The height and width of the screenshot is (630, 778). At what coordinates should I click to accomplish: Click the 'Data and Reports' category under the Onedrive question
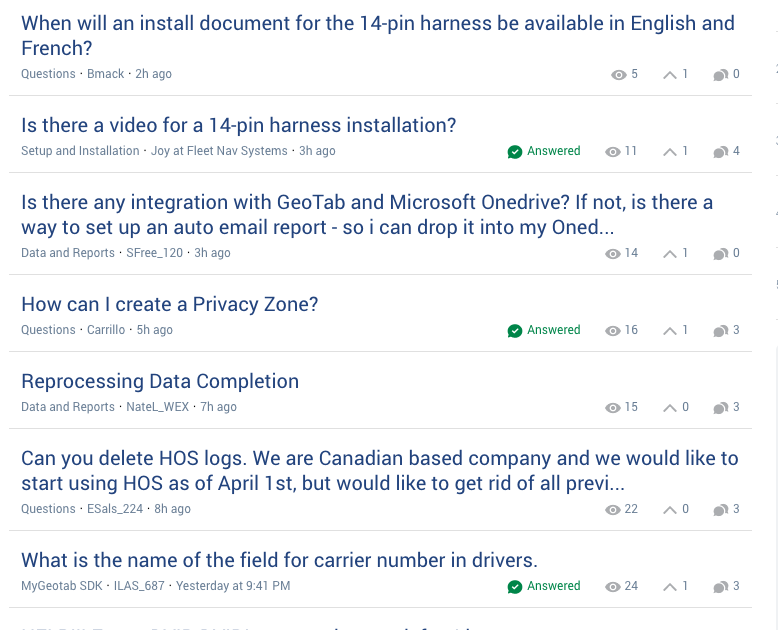(68, 253)
